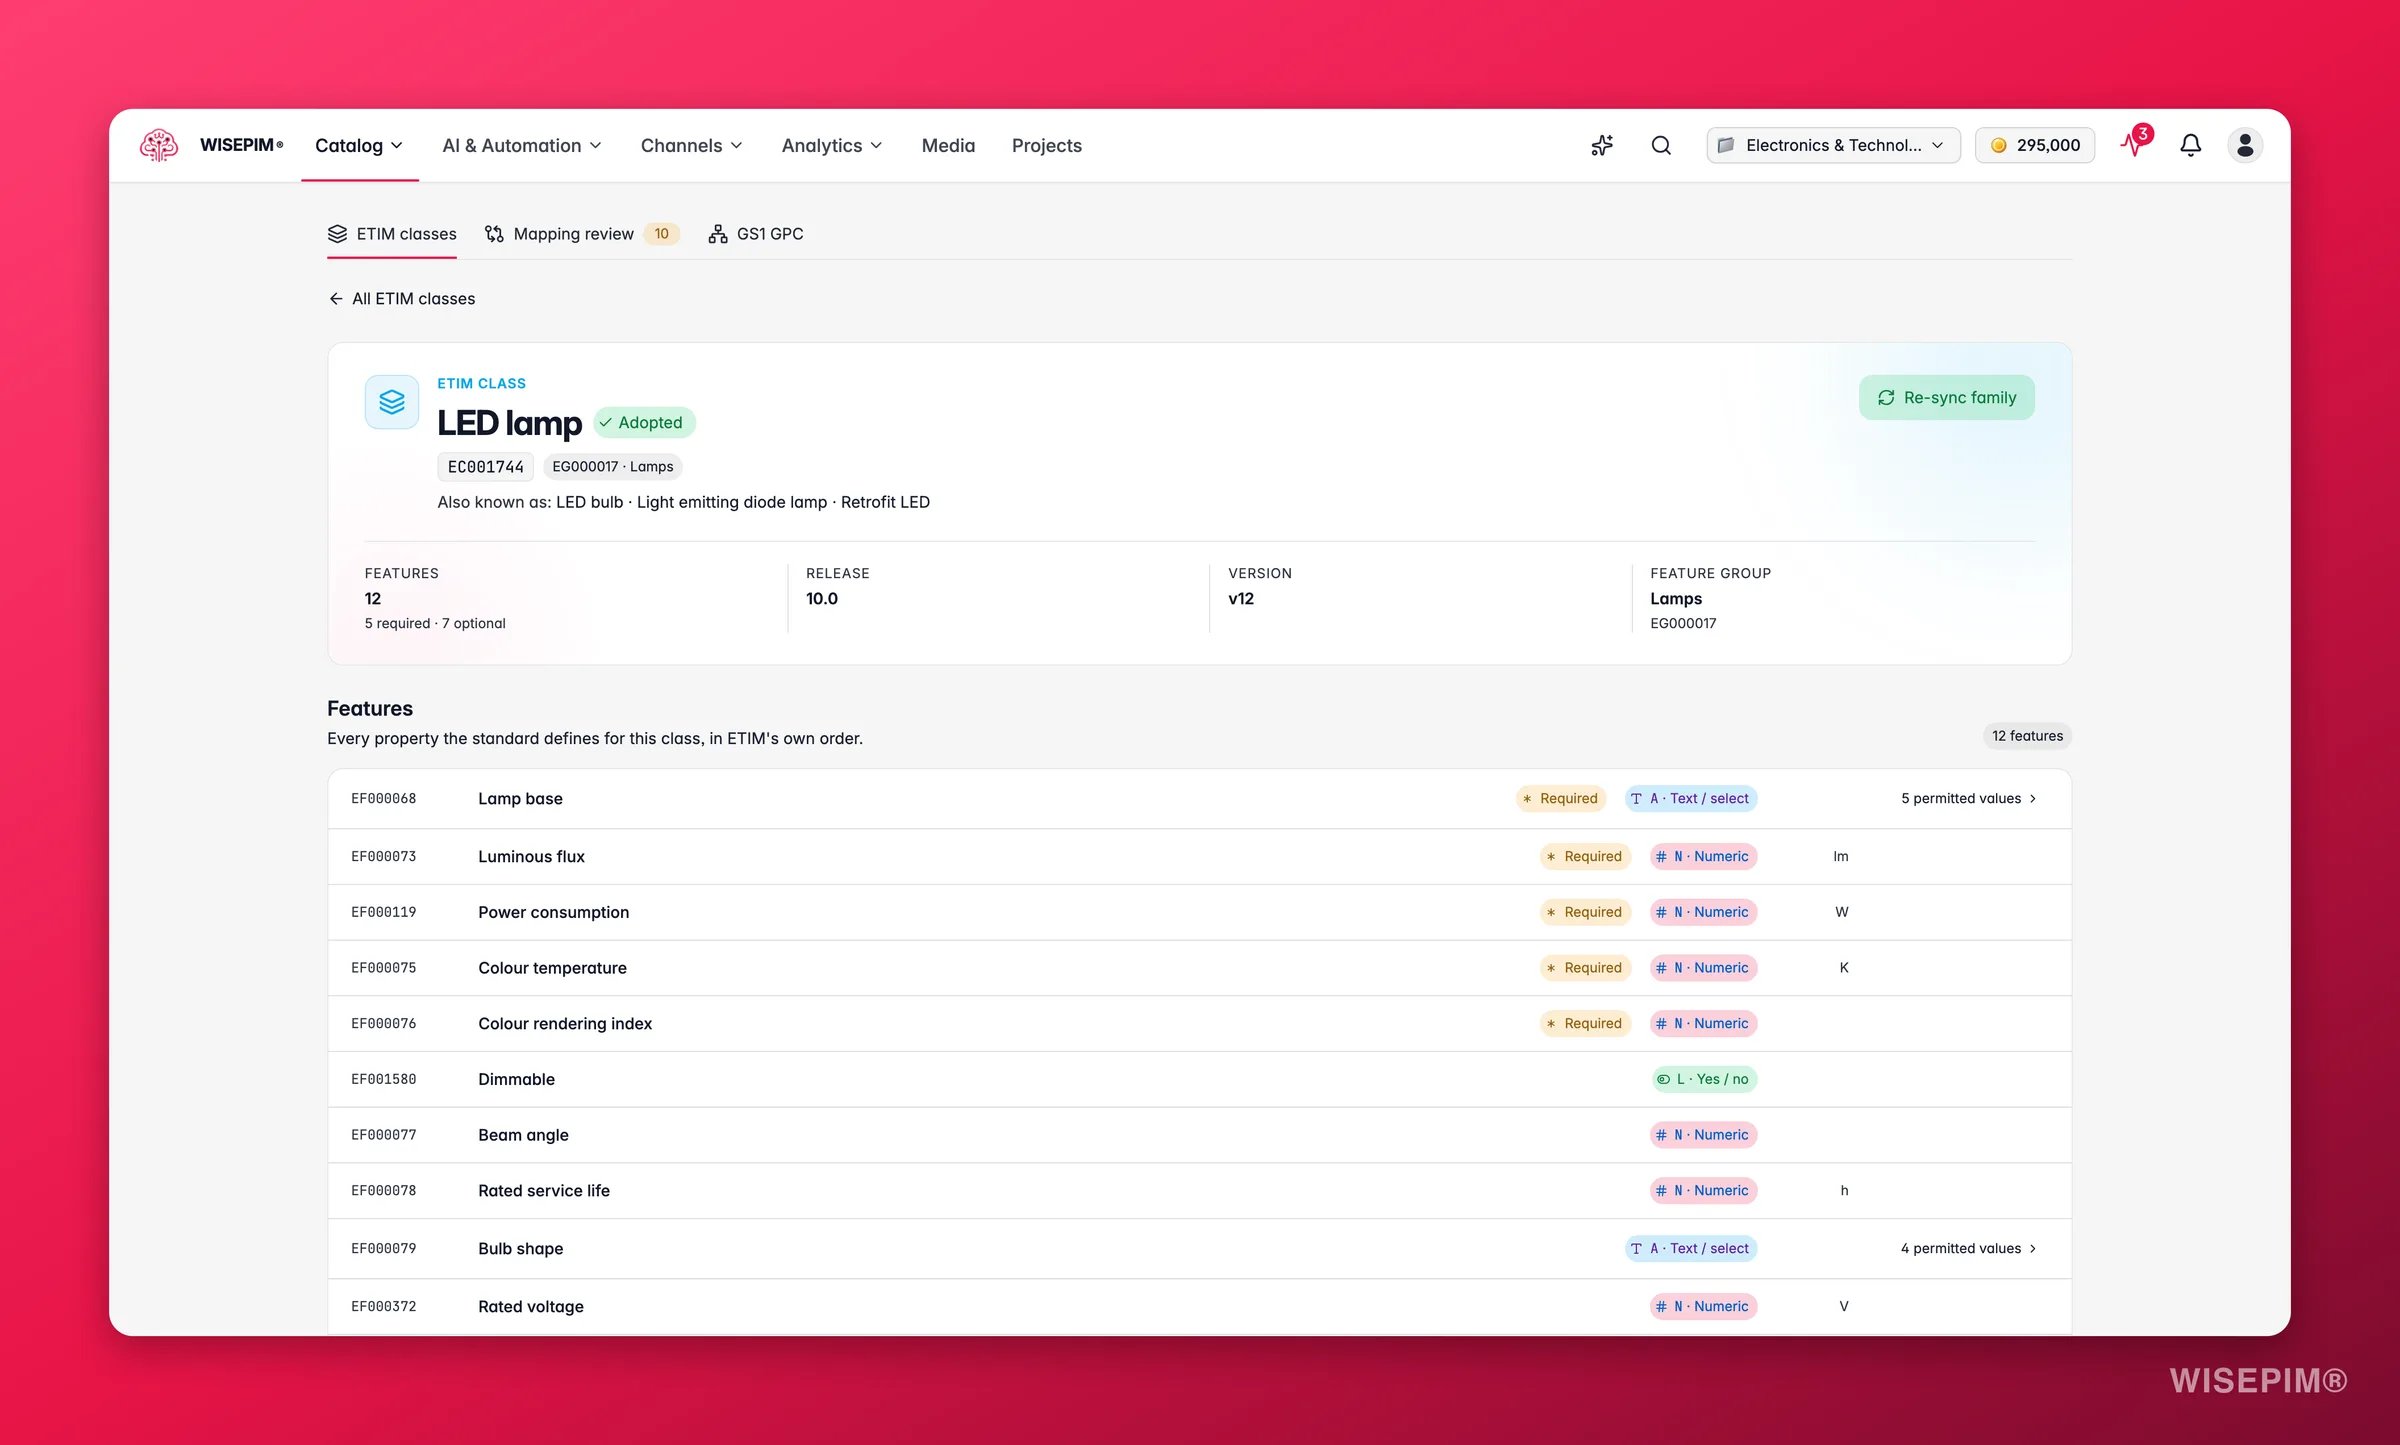
Task: Click the Required badge on Luminous flux
Action: (1585, 856)
